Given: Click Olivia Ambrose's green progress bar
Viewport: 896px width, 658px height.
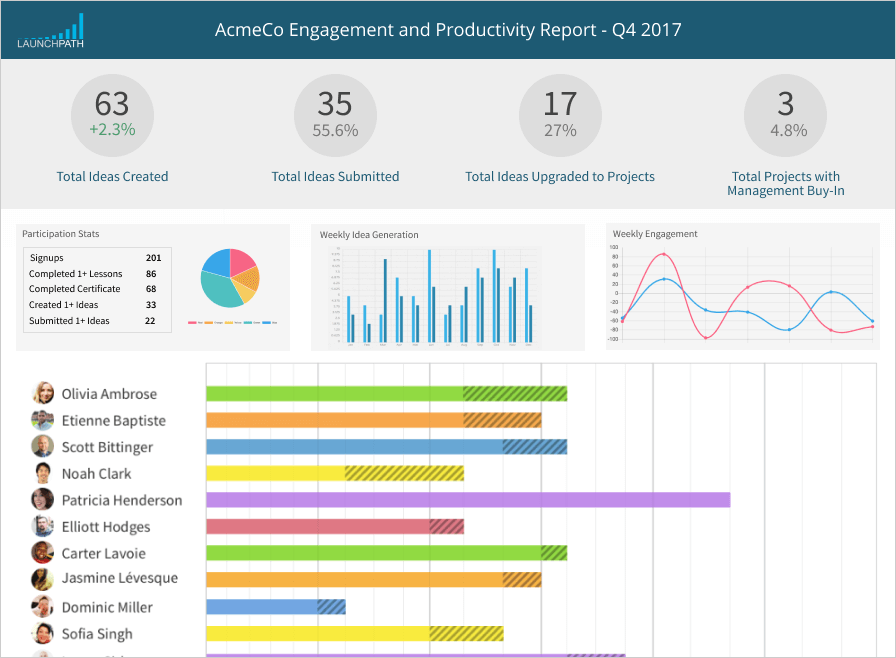Looking at the screenshot, I should point(387,394).
